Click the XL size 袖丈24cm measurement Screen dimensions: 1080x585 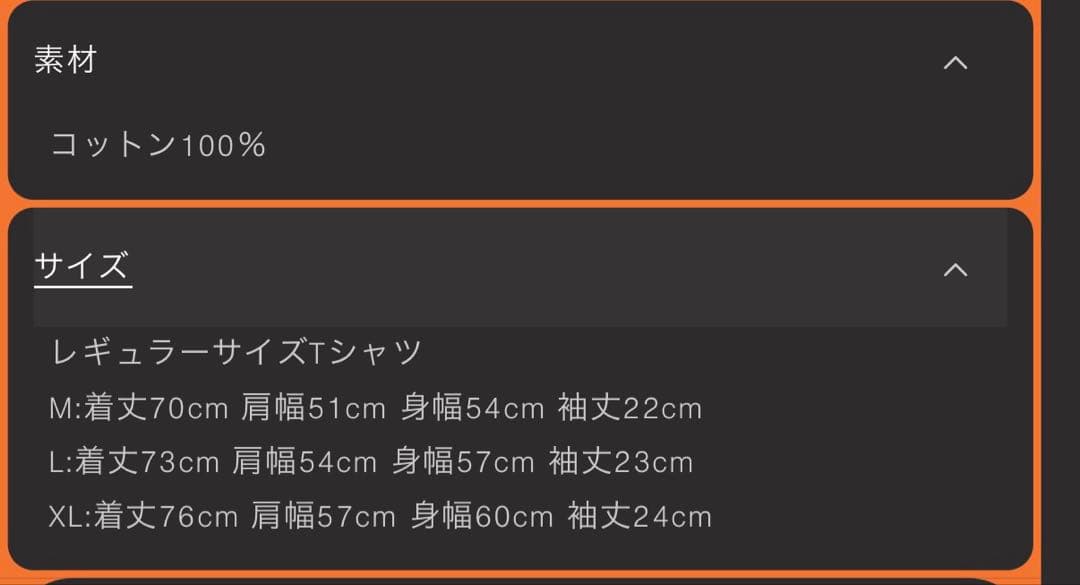(x=640, y=516)
